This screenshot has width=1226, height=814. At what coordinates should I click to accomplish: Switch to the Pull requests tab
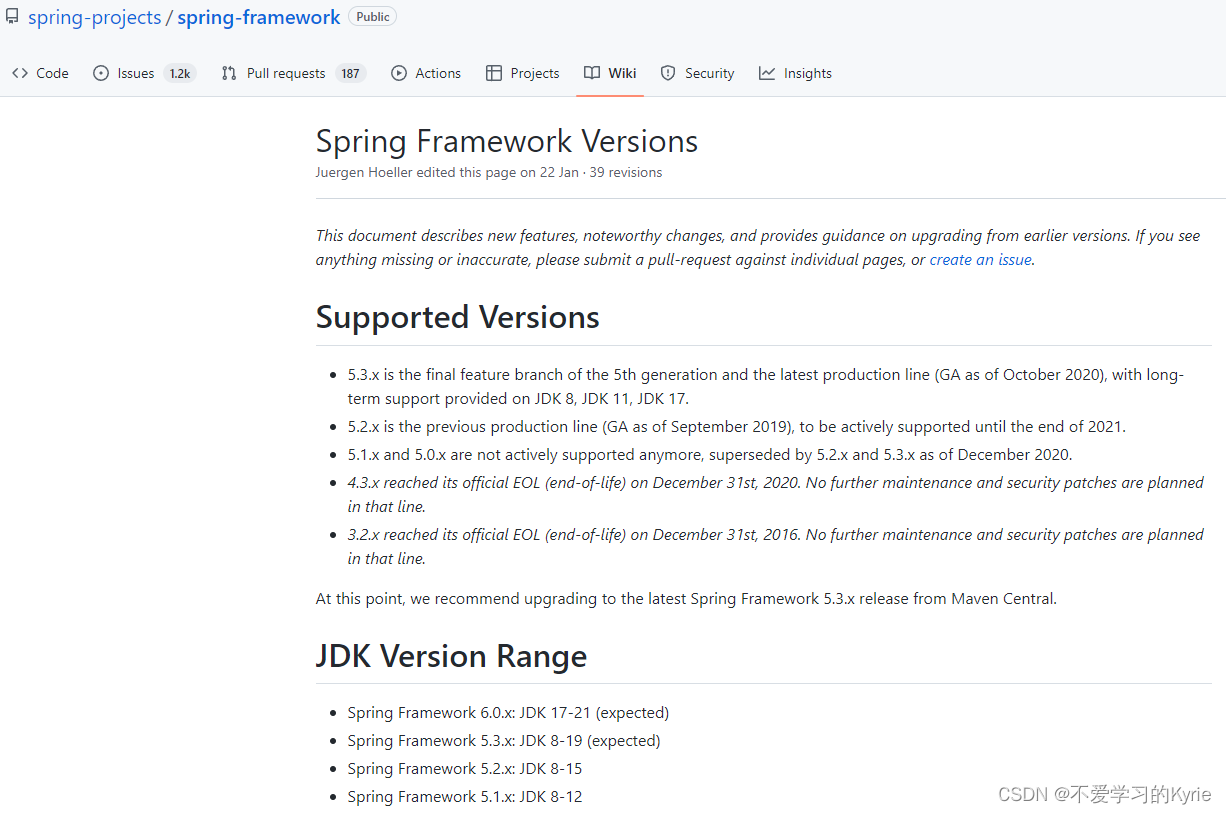(285, 72)
